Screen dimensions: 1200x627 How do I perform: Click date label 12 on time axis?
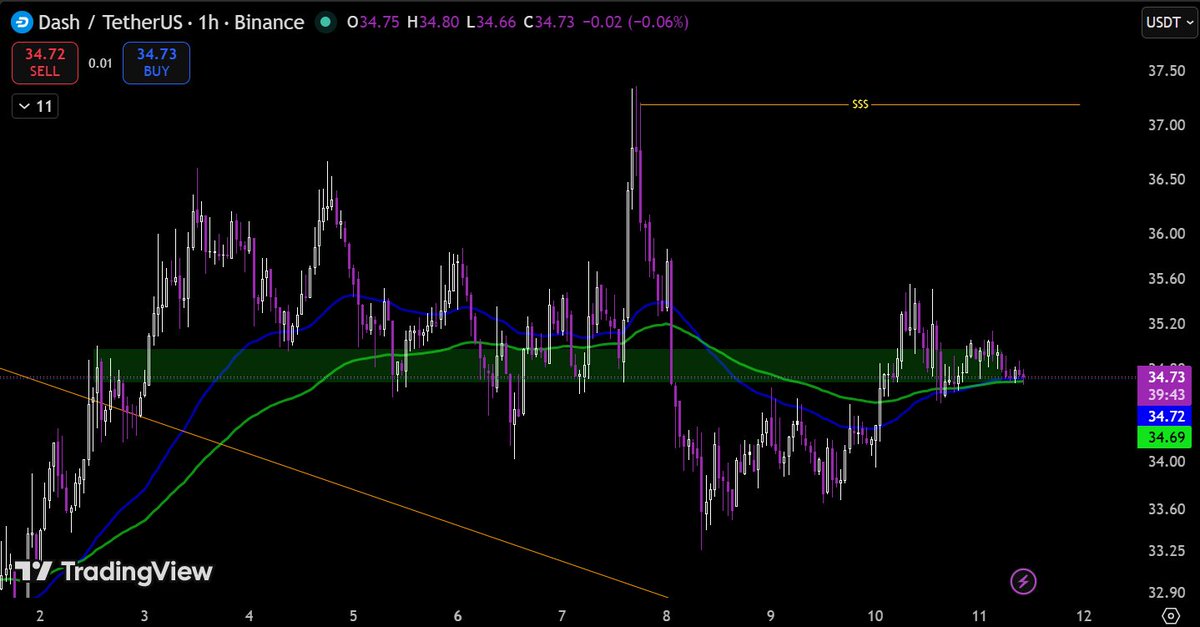1083,614
